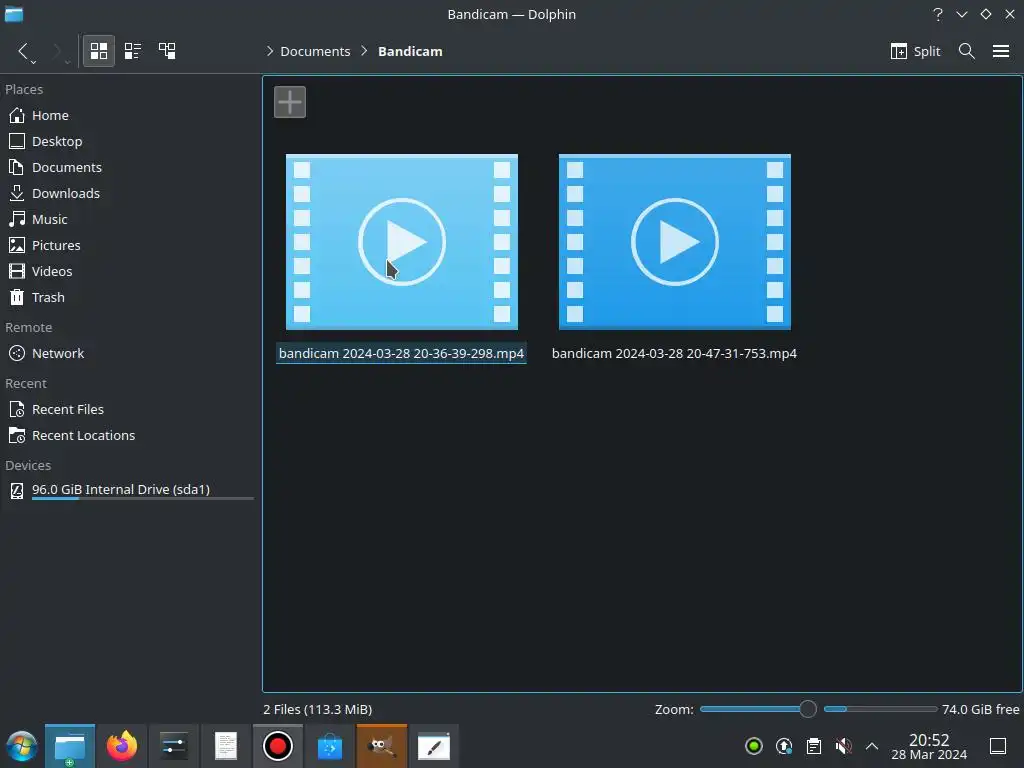Open the clipboard tray icon
The image size is (1024, 768).
point(814,746)
